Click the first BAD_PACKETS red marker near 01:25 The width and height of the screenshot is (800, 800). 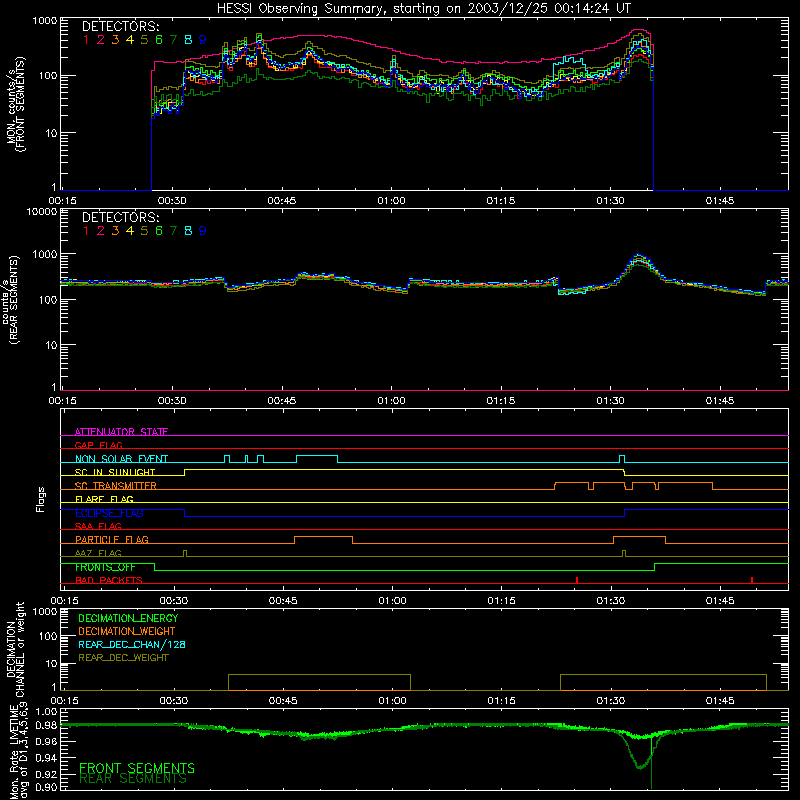(x=577, y=580)
